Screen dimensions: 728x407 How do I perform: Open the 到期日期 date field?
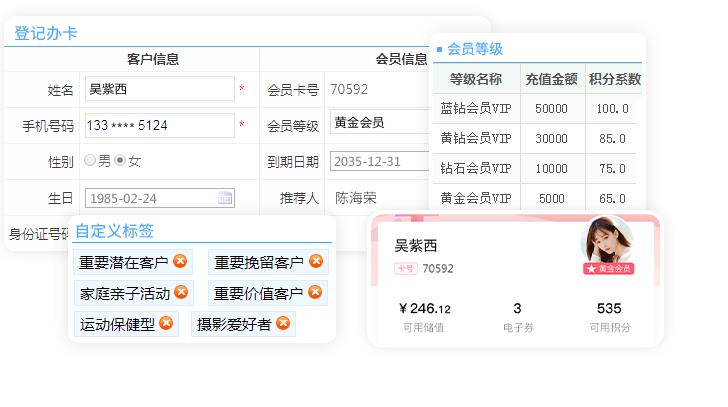tap(380, 161)
